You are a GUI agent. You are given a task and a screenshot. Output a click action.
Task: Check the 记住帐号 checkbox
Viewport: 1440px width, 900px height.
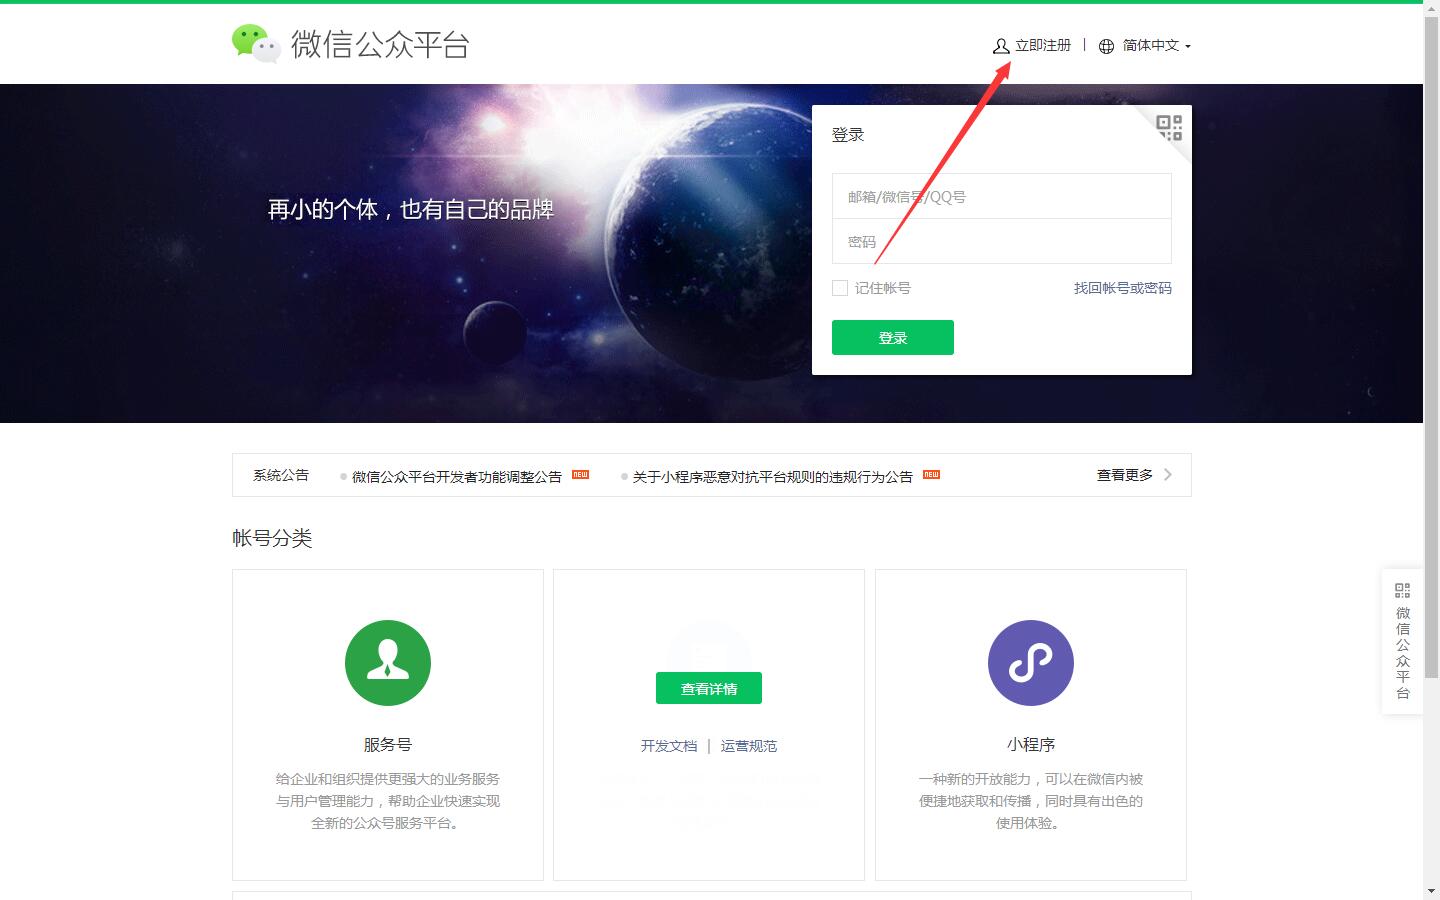[x=840, y=287]
